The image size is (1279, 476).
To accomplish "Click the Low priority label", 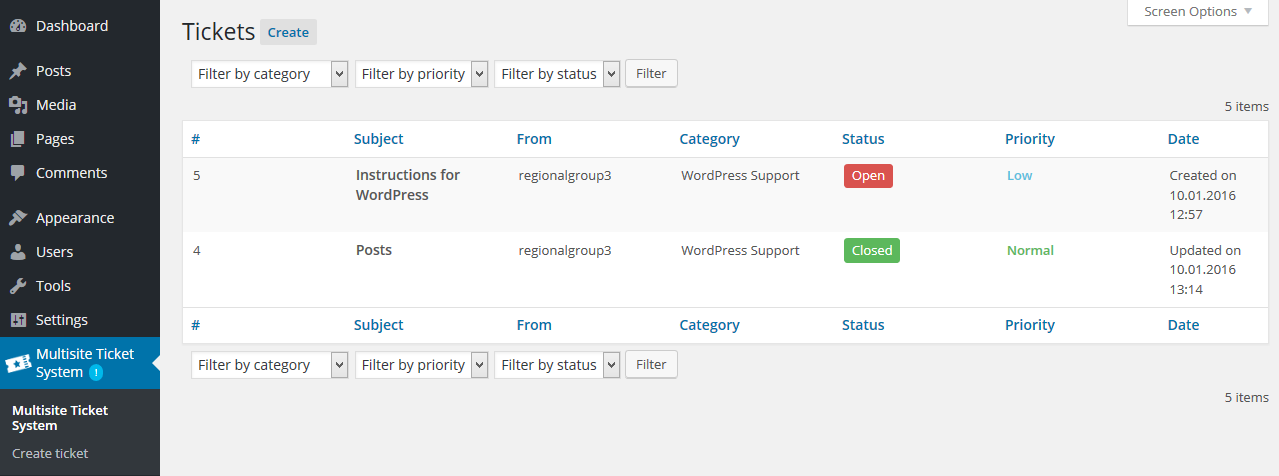I will click(1019, 176).
